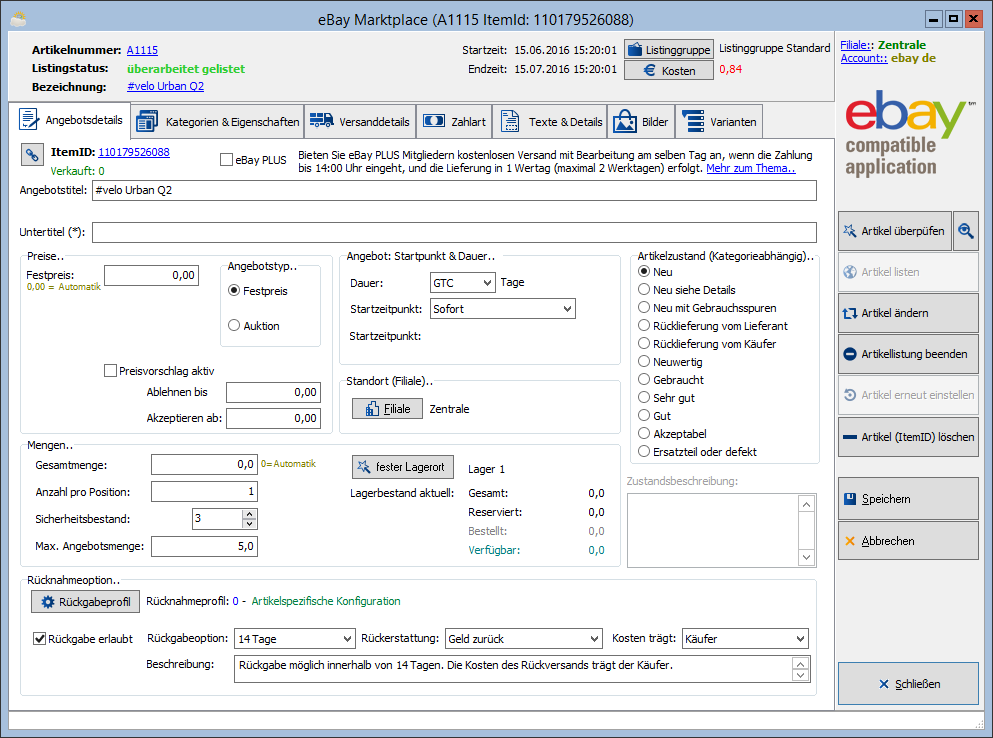Open the Kategorien & Eigenschaften tab

pos(217,122)
